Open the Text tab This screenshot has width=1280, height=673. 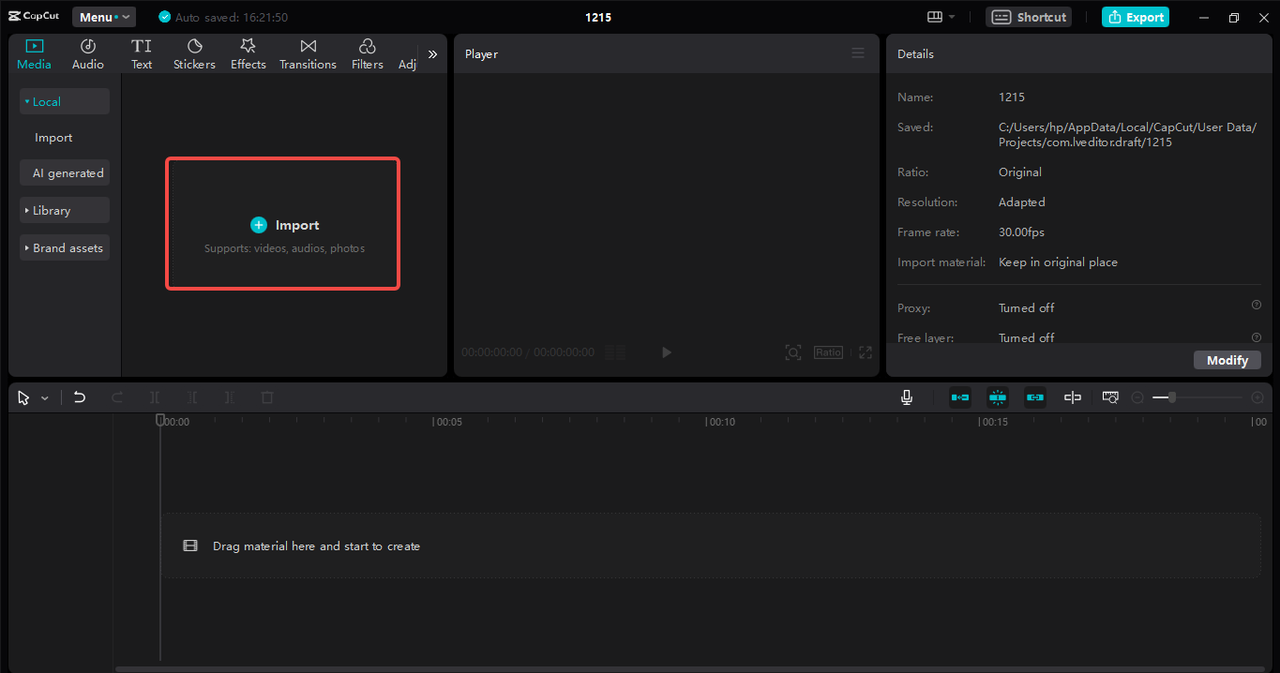[x=142, y=54]
